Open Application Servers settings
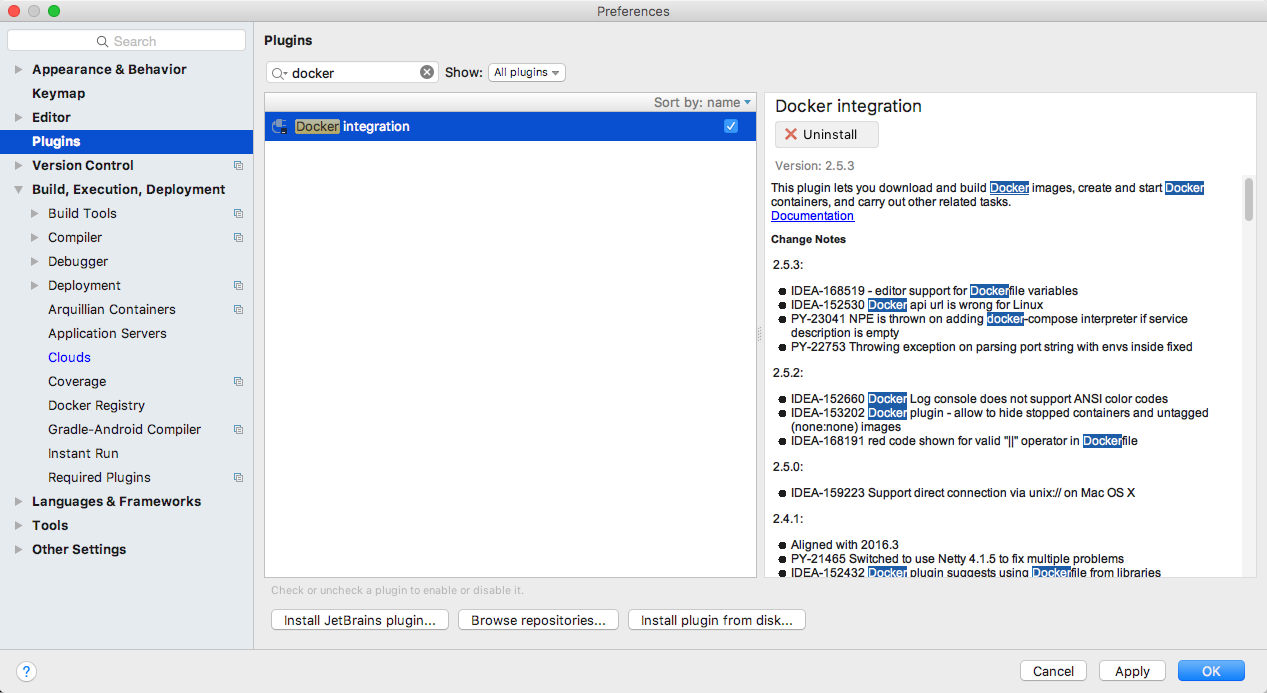 tap(107, 334)
